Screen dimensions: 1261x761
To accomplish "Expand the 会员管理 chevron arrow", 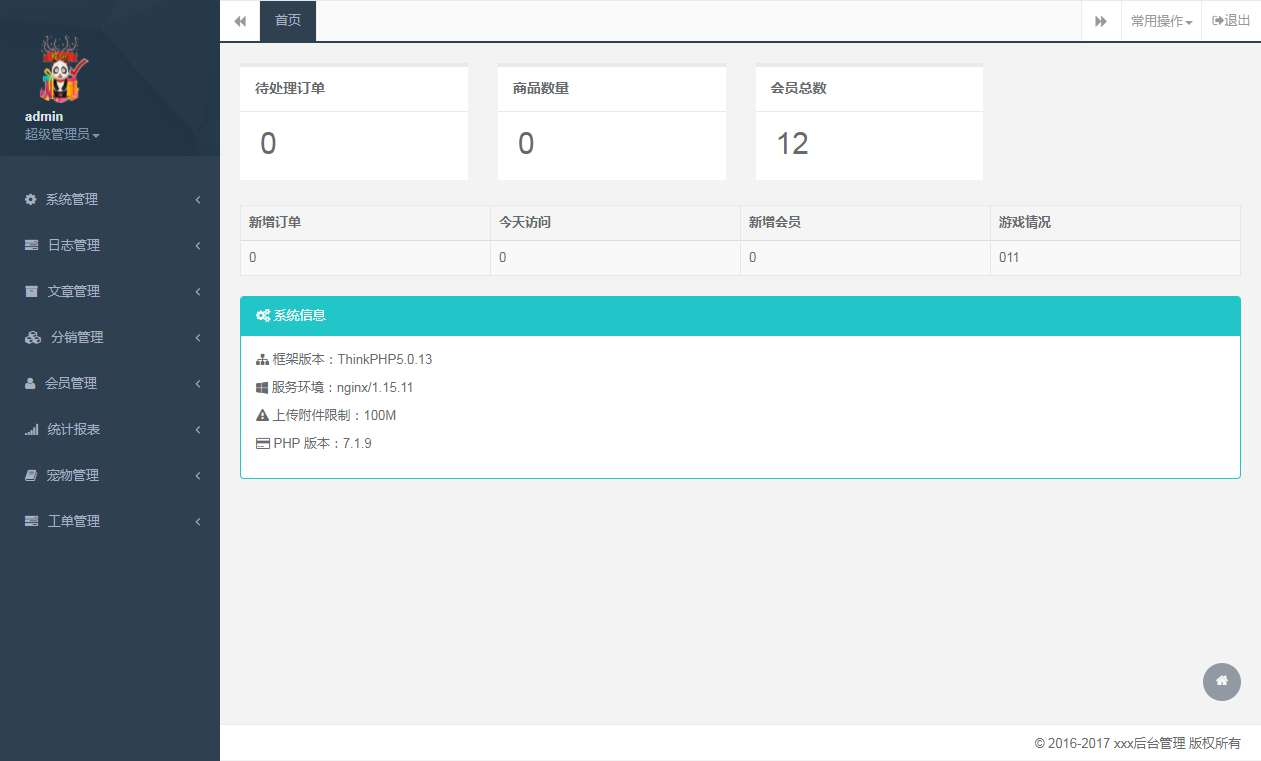I will 198,383.
